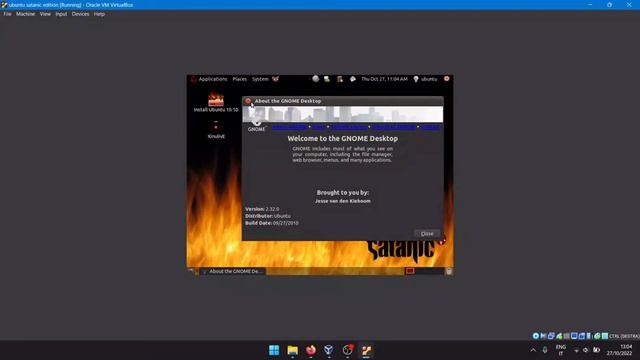The image size is (640, 360).
Task: Click the USB indicator in VirtualBox status bar
Action: pyautogui.click(x=559, y=336)
